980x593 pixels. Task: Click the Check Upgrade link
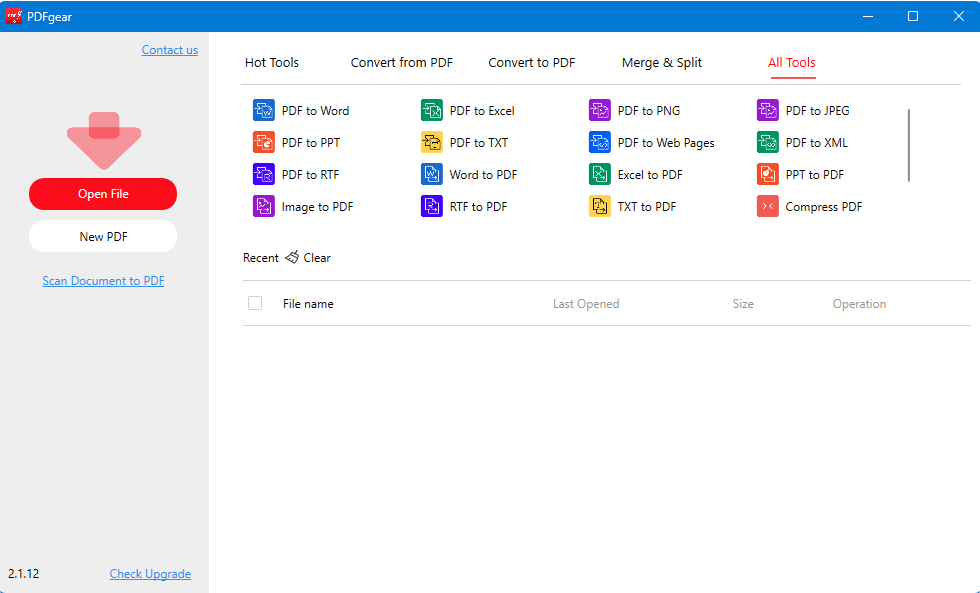(x=150, y=574)
